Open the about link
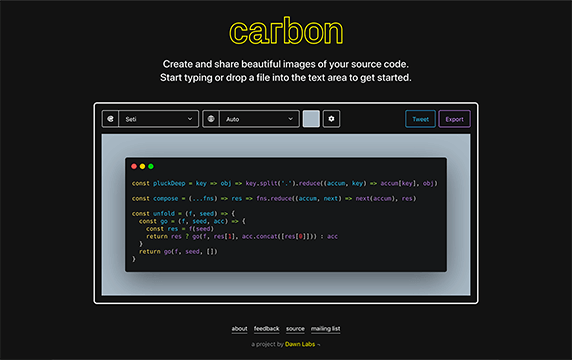The height and width of the screenshot is (360, 572). tap(239, 329)
